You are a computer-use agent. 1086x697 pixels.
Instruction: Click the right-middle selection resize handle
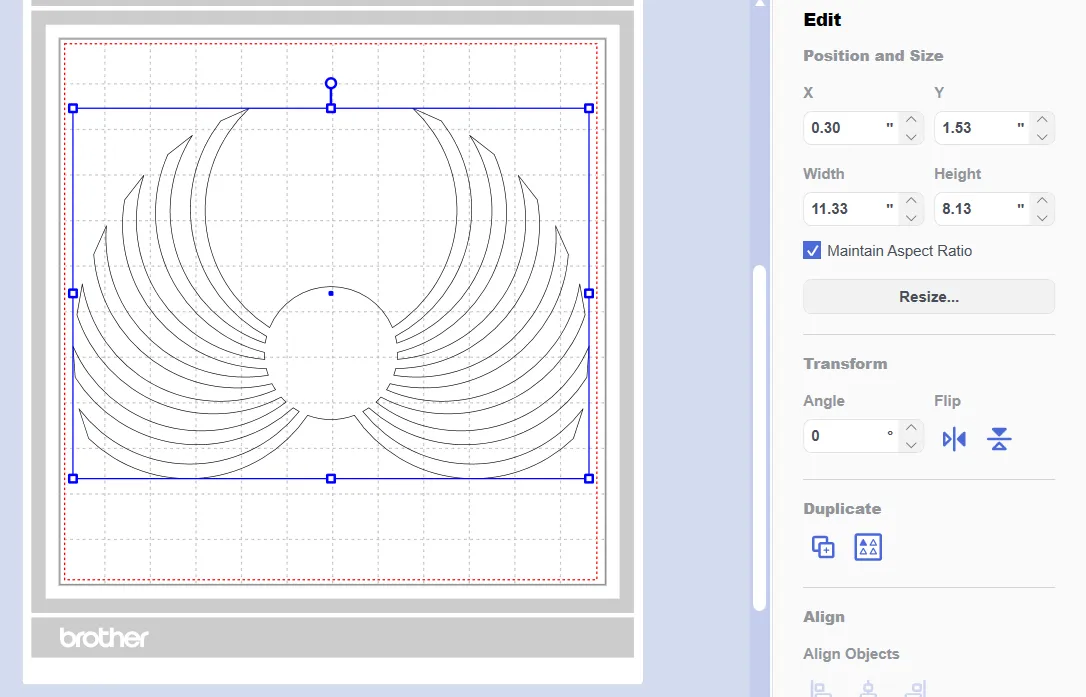click(589, 293)
